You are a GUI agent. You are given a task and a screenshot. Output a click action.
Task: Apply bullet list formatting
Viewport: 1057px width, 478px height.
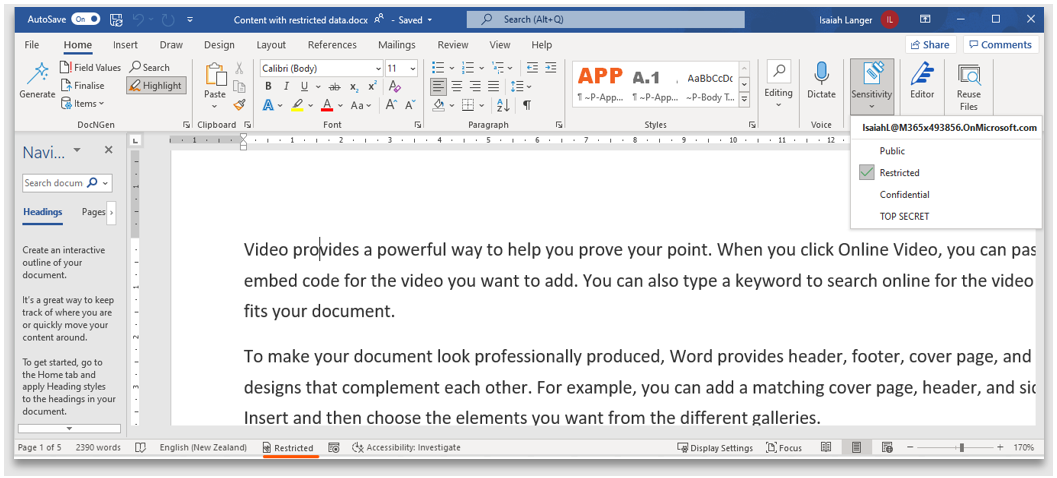pyautogui.click(x=441, y=67)
